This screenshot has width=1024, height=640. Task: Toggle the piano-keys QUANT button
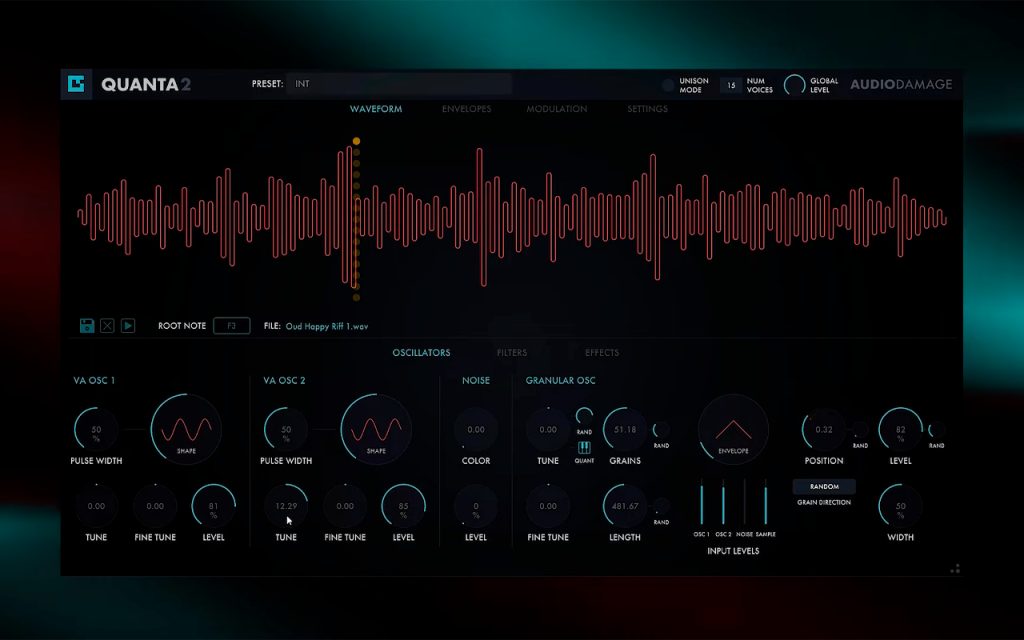coord(584,448)
